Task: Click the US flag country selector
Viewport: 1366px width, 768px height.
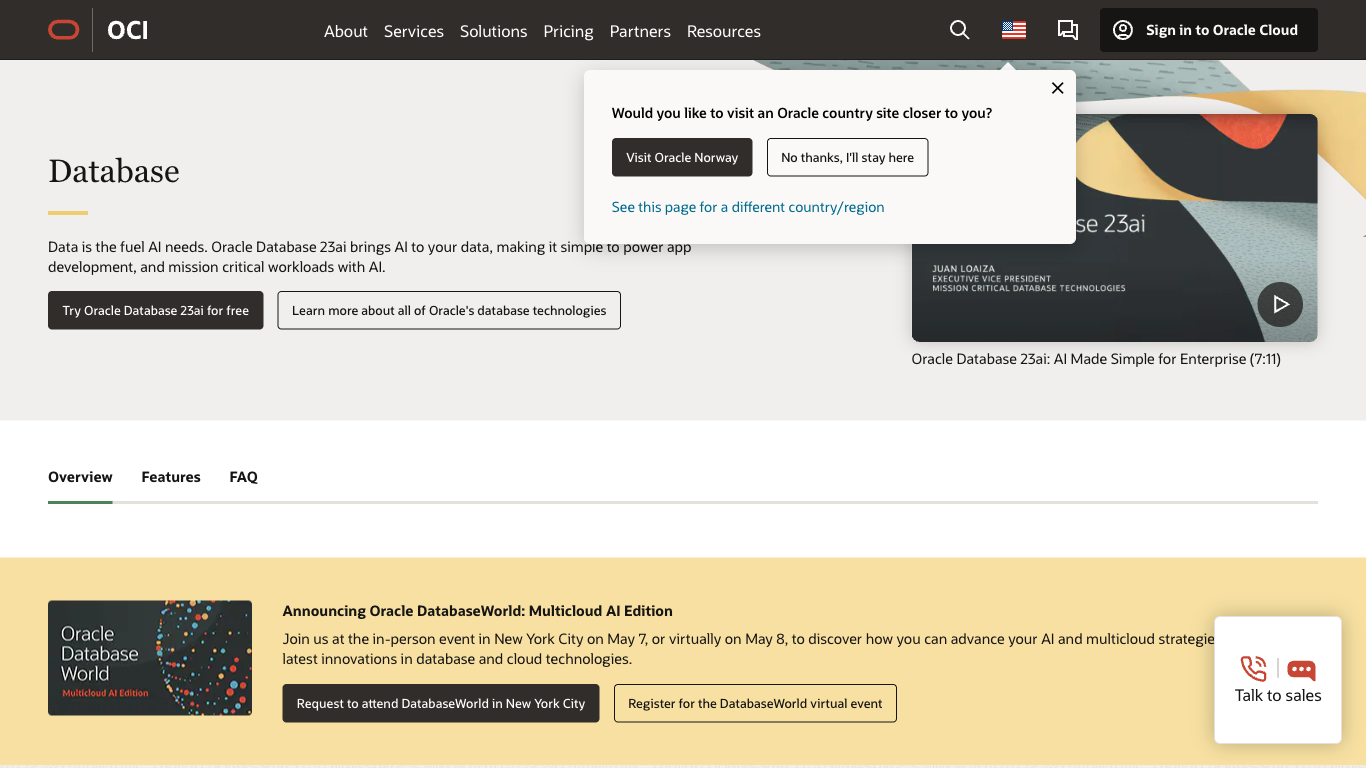Action: pyautogui.click(x=1014, y=30)
